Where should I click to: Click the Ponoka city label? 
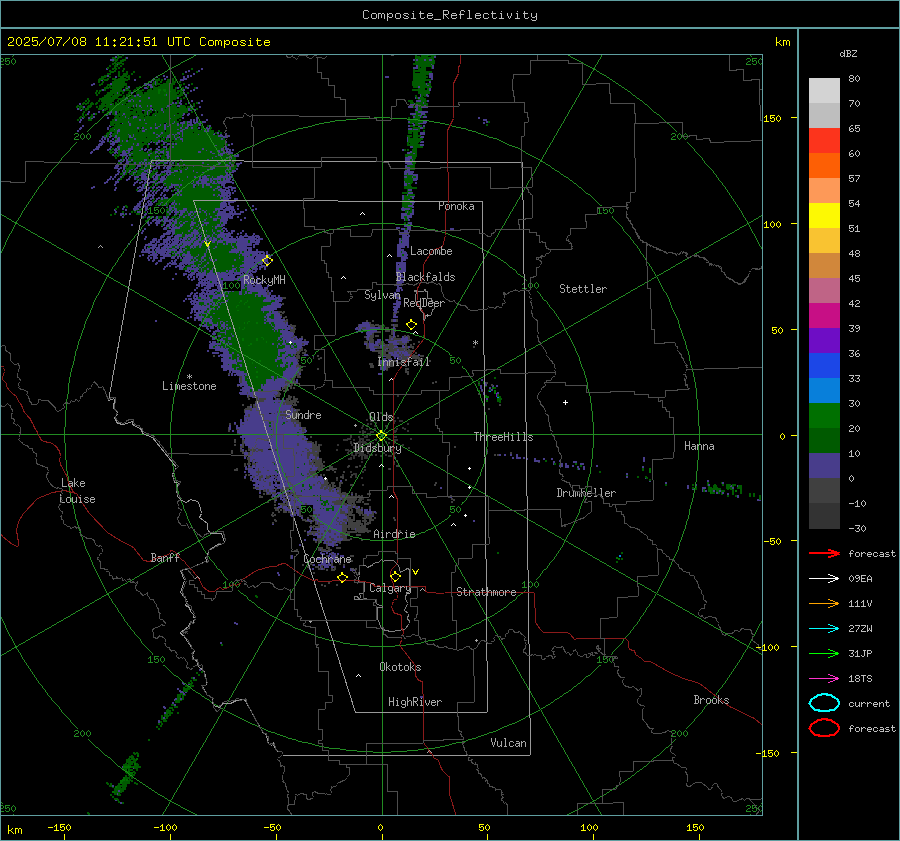coord(456,206)
